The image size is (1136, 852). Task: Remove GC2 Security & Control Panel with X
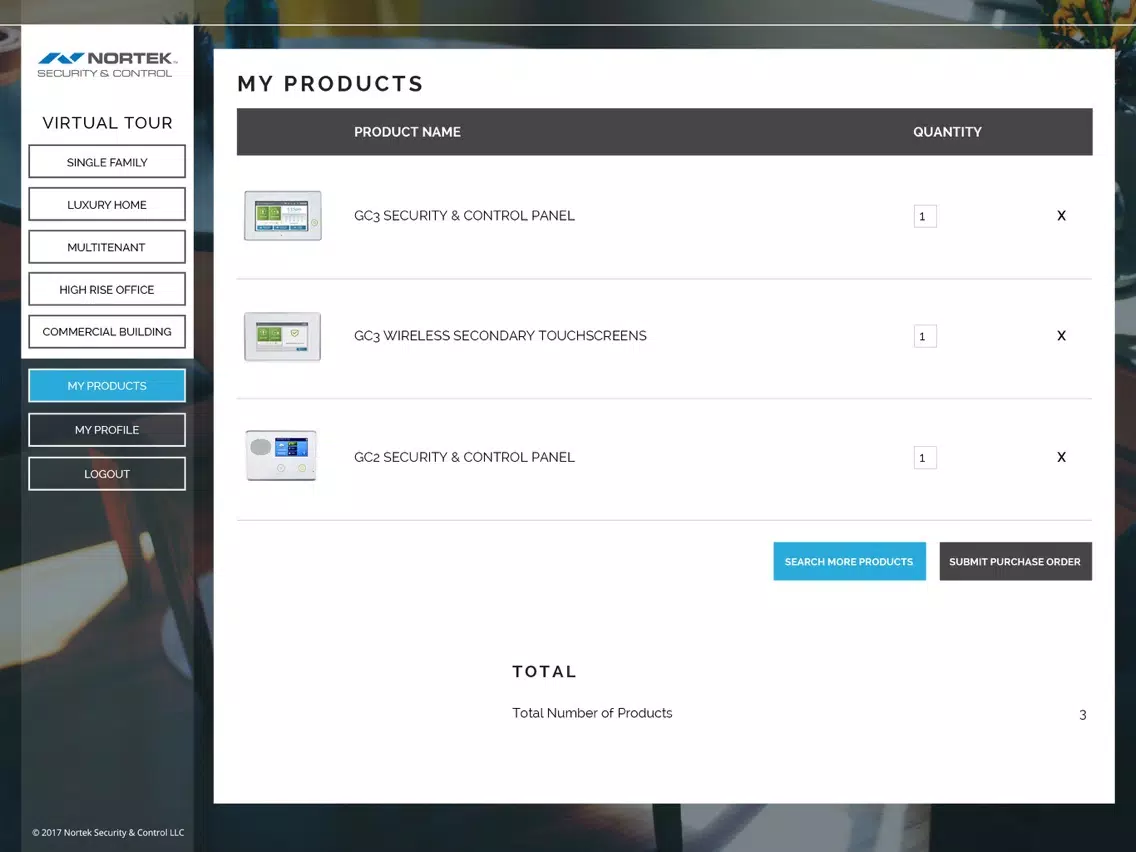[x=1061, y=457]
